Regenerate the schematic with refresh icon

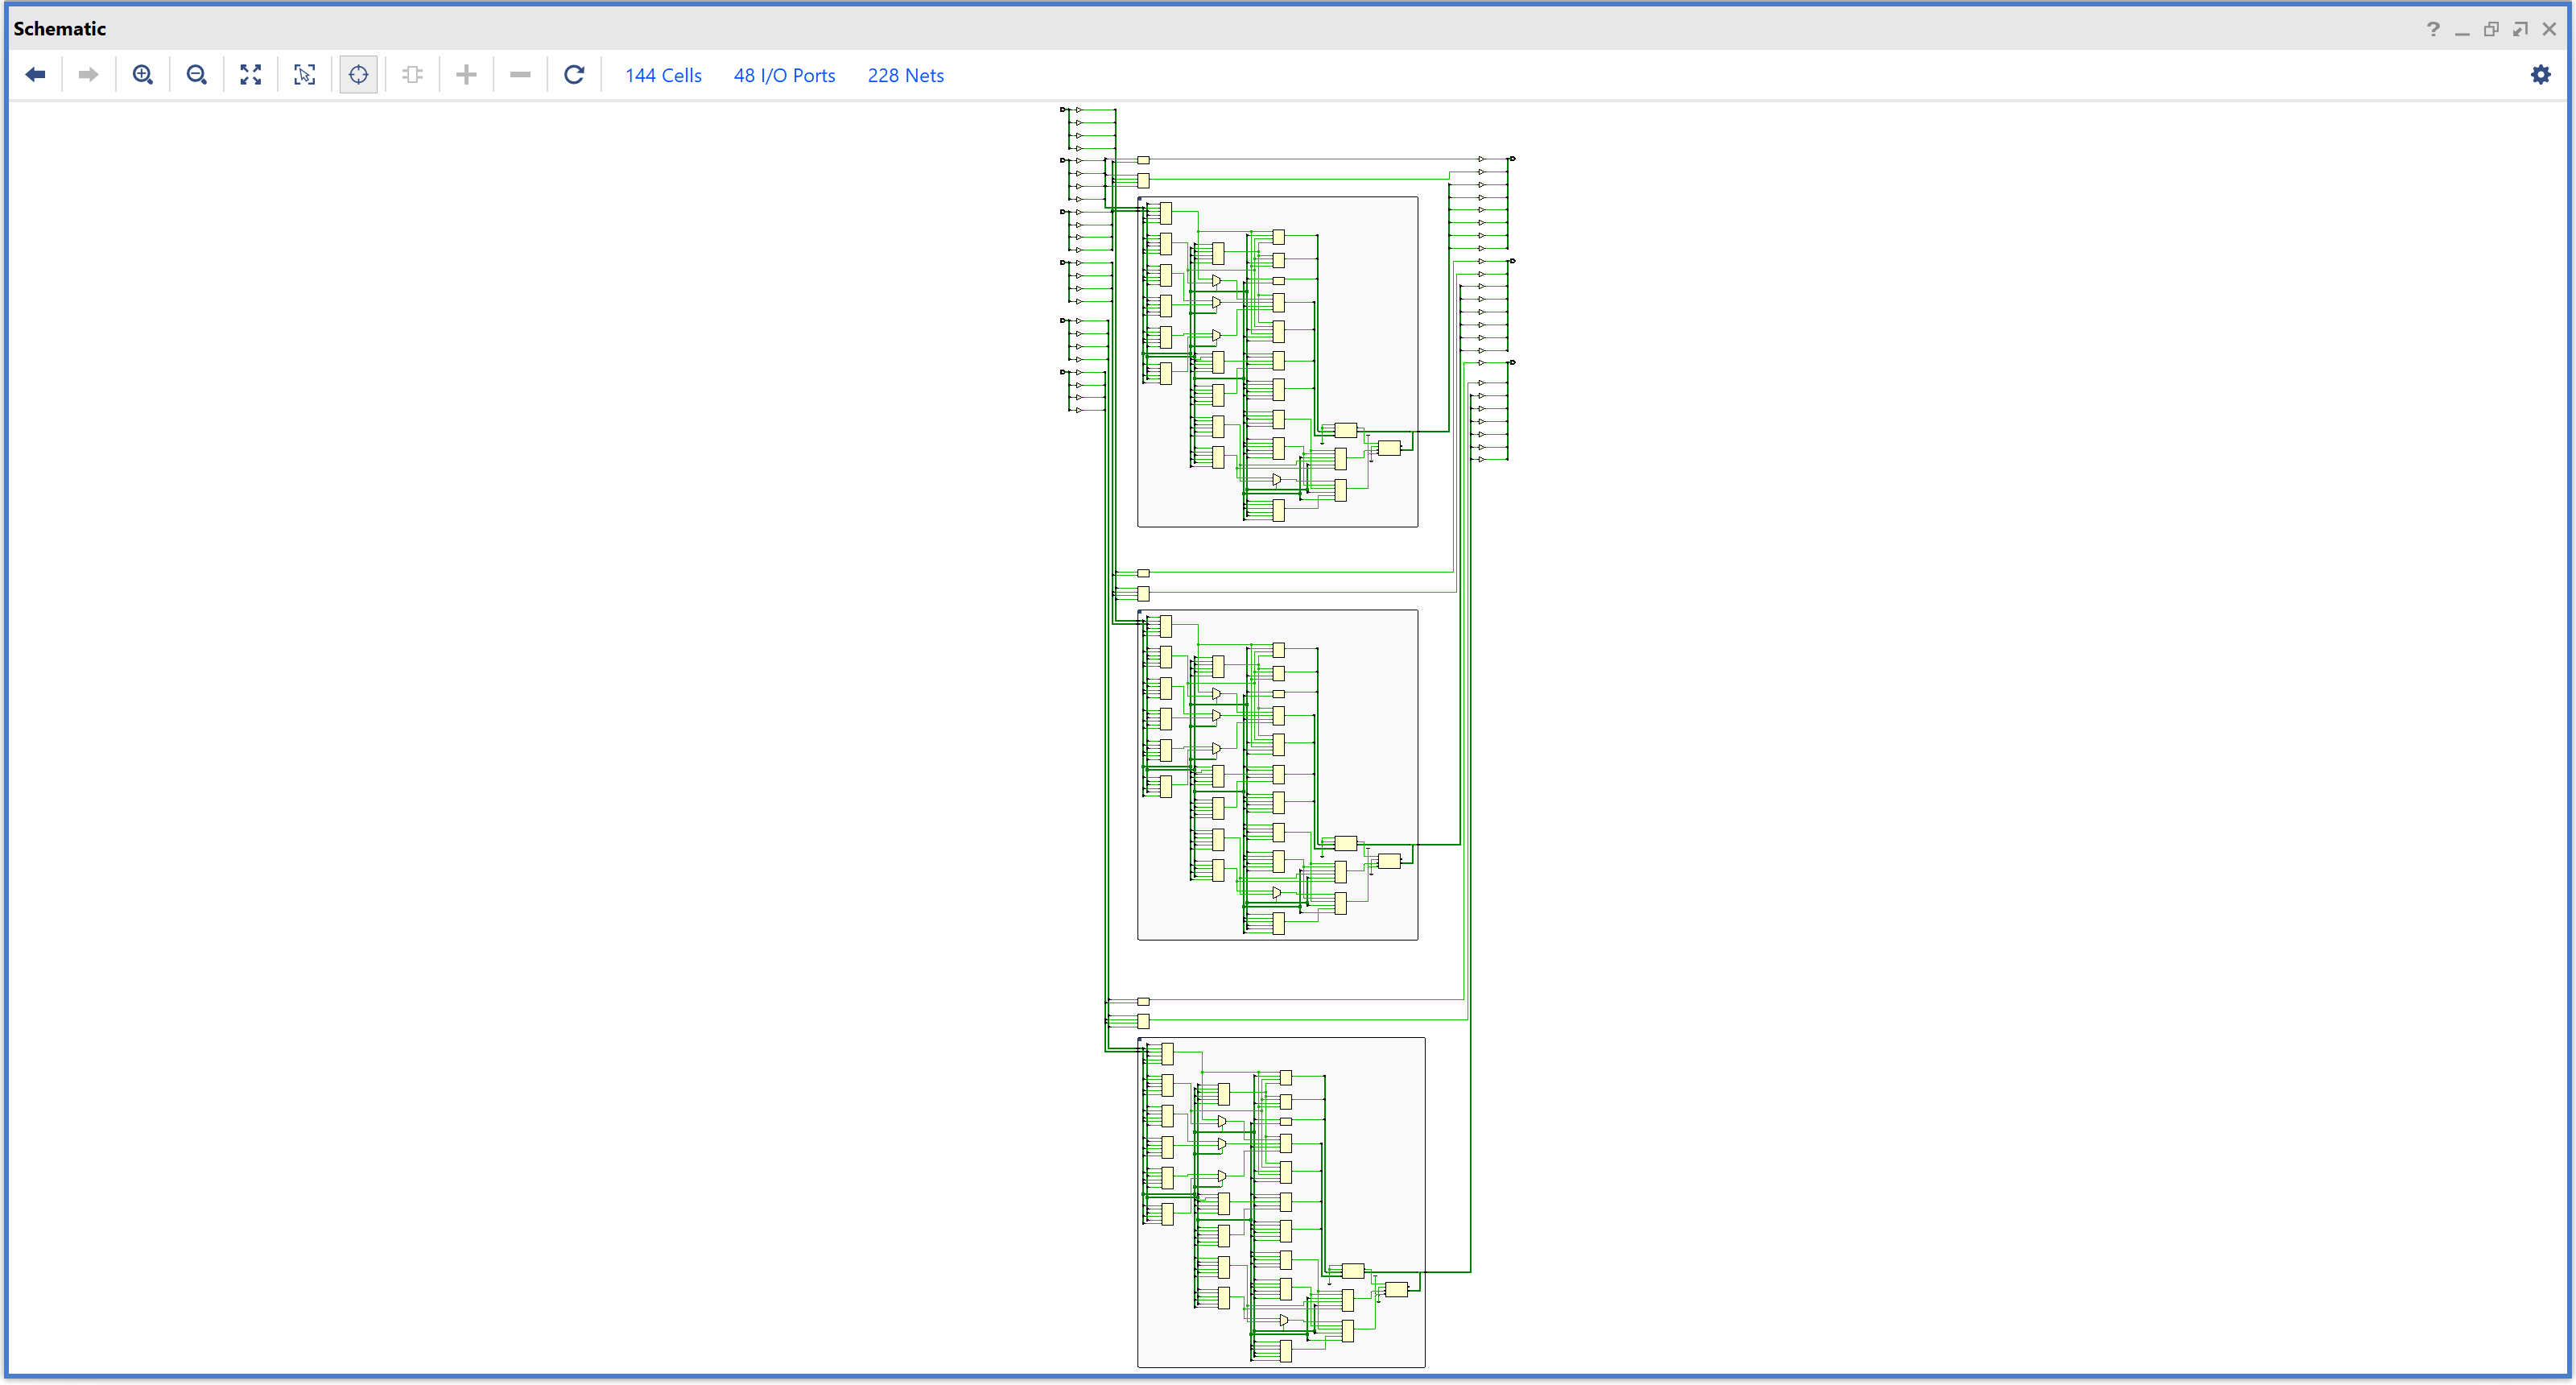pyautogui.click(x=574, y=75)
